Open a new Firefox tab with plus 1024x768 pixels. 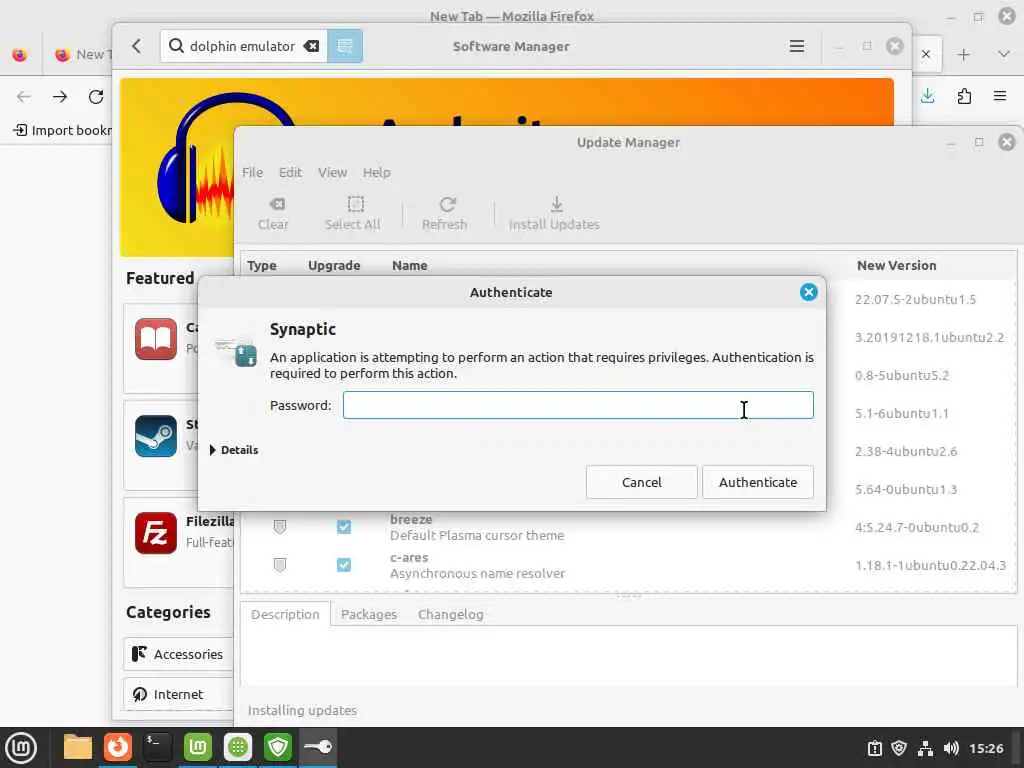(963, 54)
